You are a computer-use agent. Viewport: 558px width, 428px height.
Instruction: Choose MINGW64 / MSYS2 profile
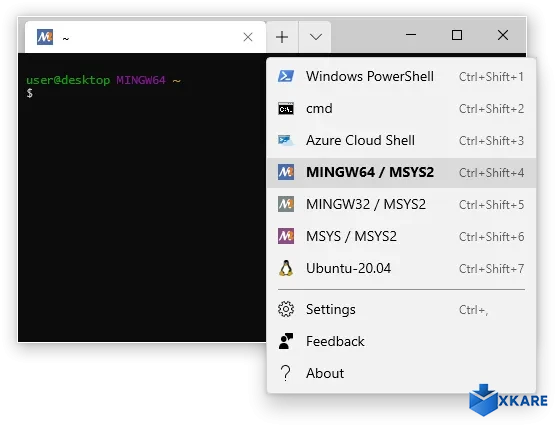pyautogui.click(x=401, y=173)
